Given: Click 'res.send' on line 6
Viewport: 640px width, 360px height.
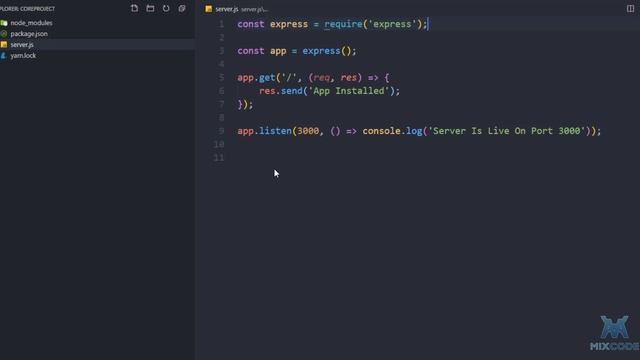Looking at the screenshot, I should coord(281,91).
